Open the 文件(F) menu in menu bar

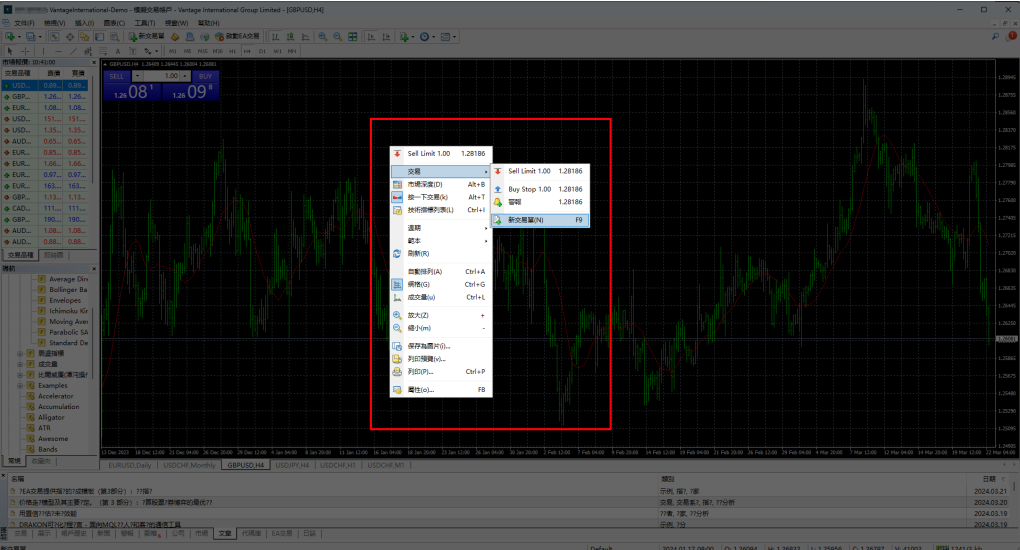point(25,22)
